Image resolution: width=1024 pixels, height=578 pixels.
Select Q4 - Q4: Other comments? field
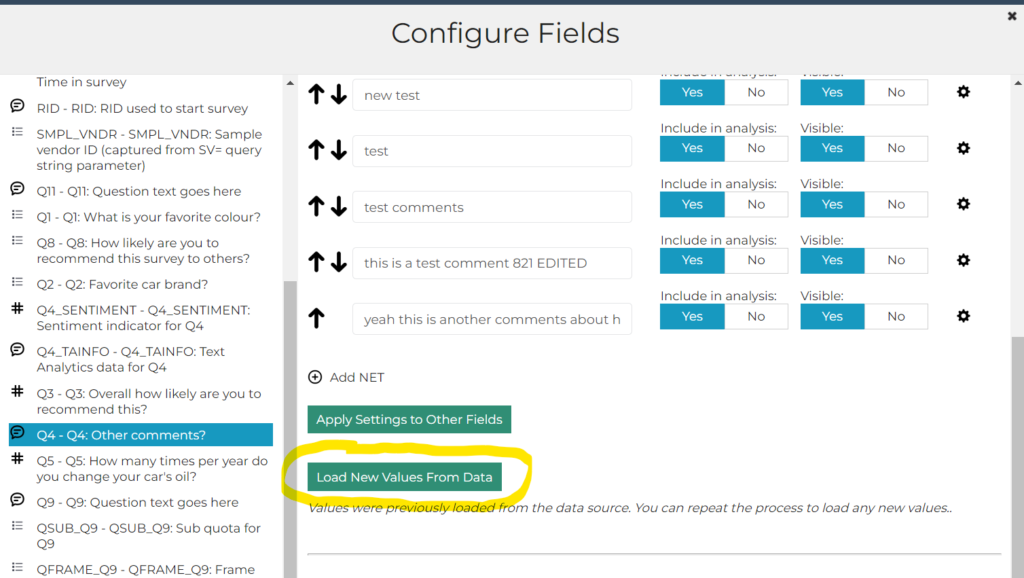[x=140, y=435]
